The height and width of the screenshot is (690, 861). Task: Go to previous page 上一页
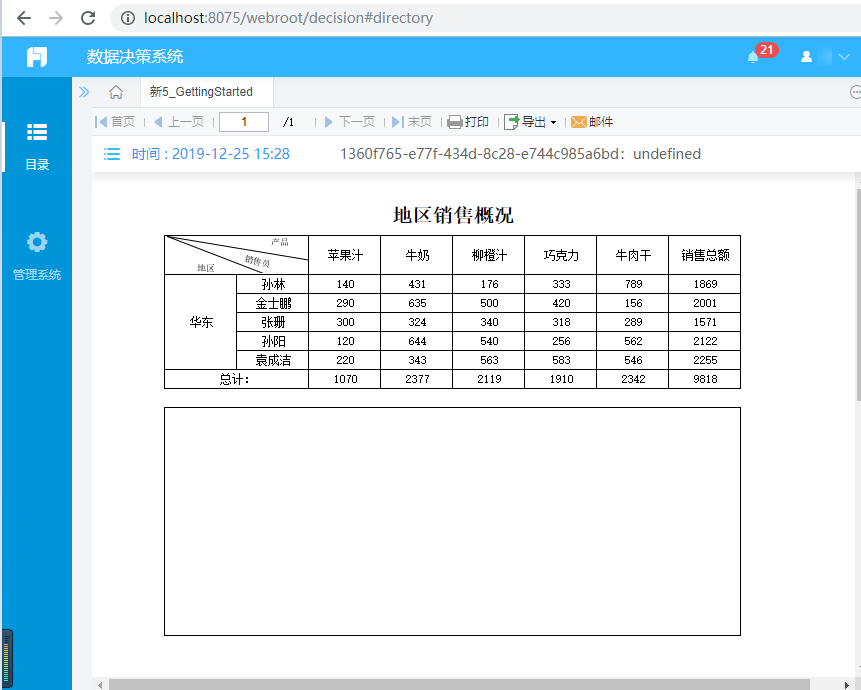tap(179, 122)
